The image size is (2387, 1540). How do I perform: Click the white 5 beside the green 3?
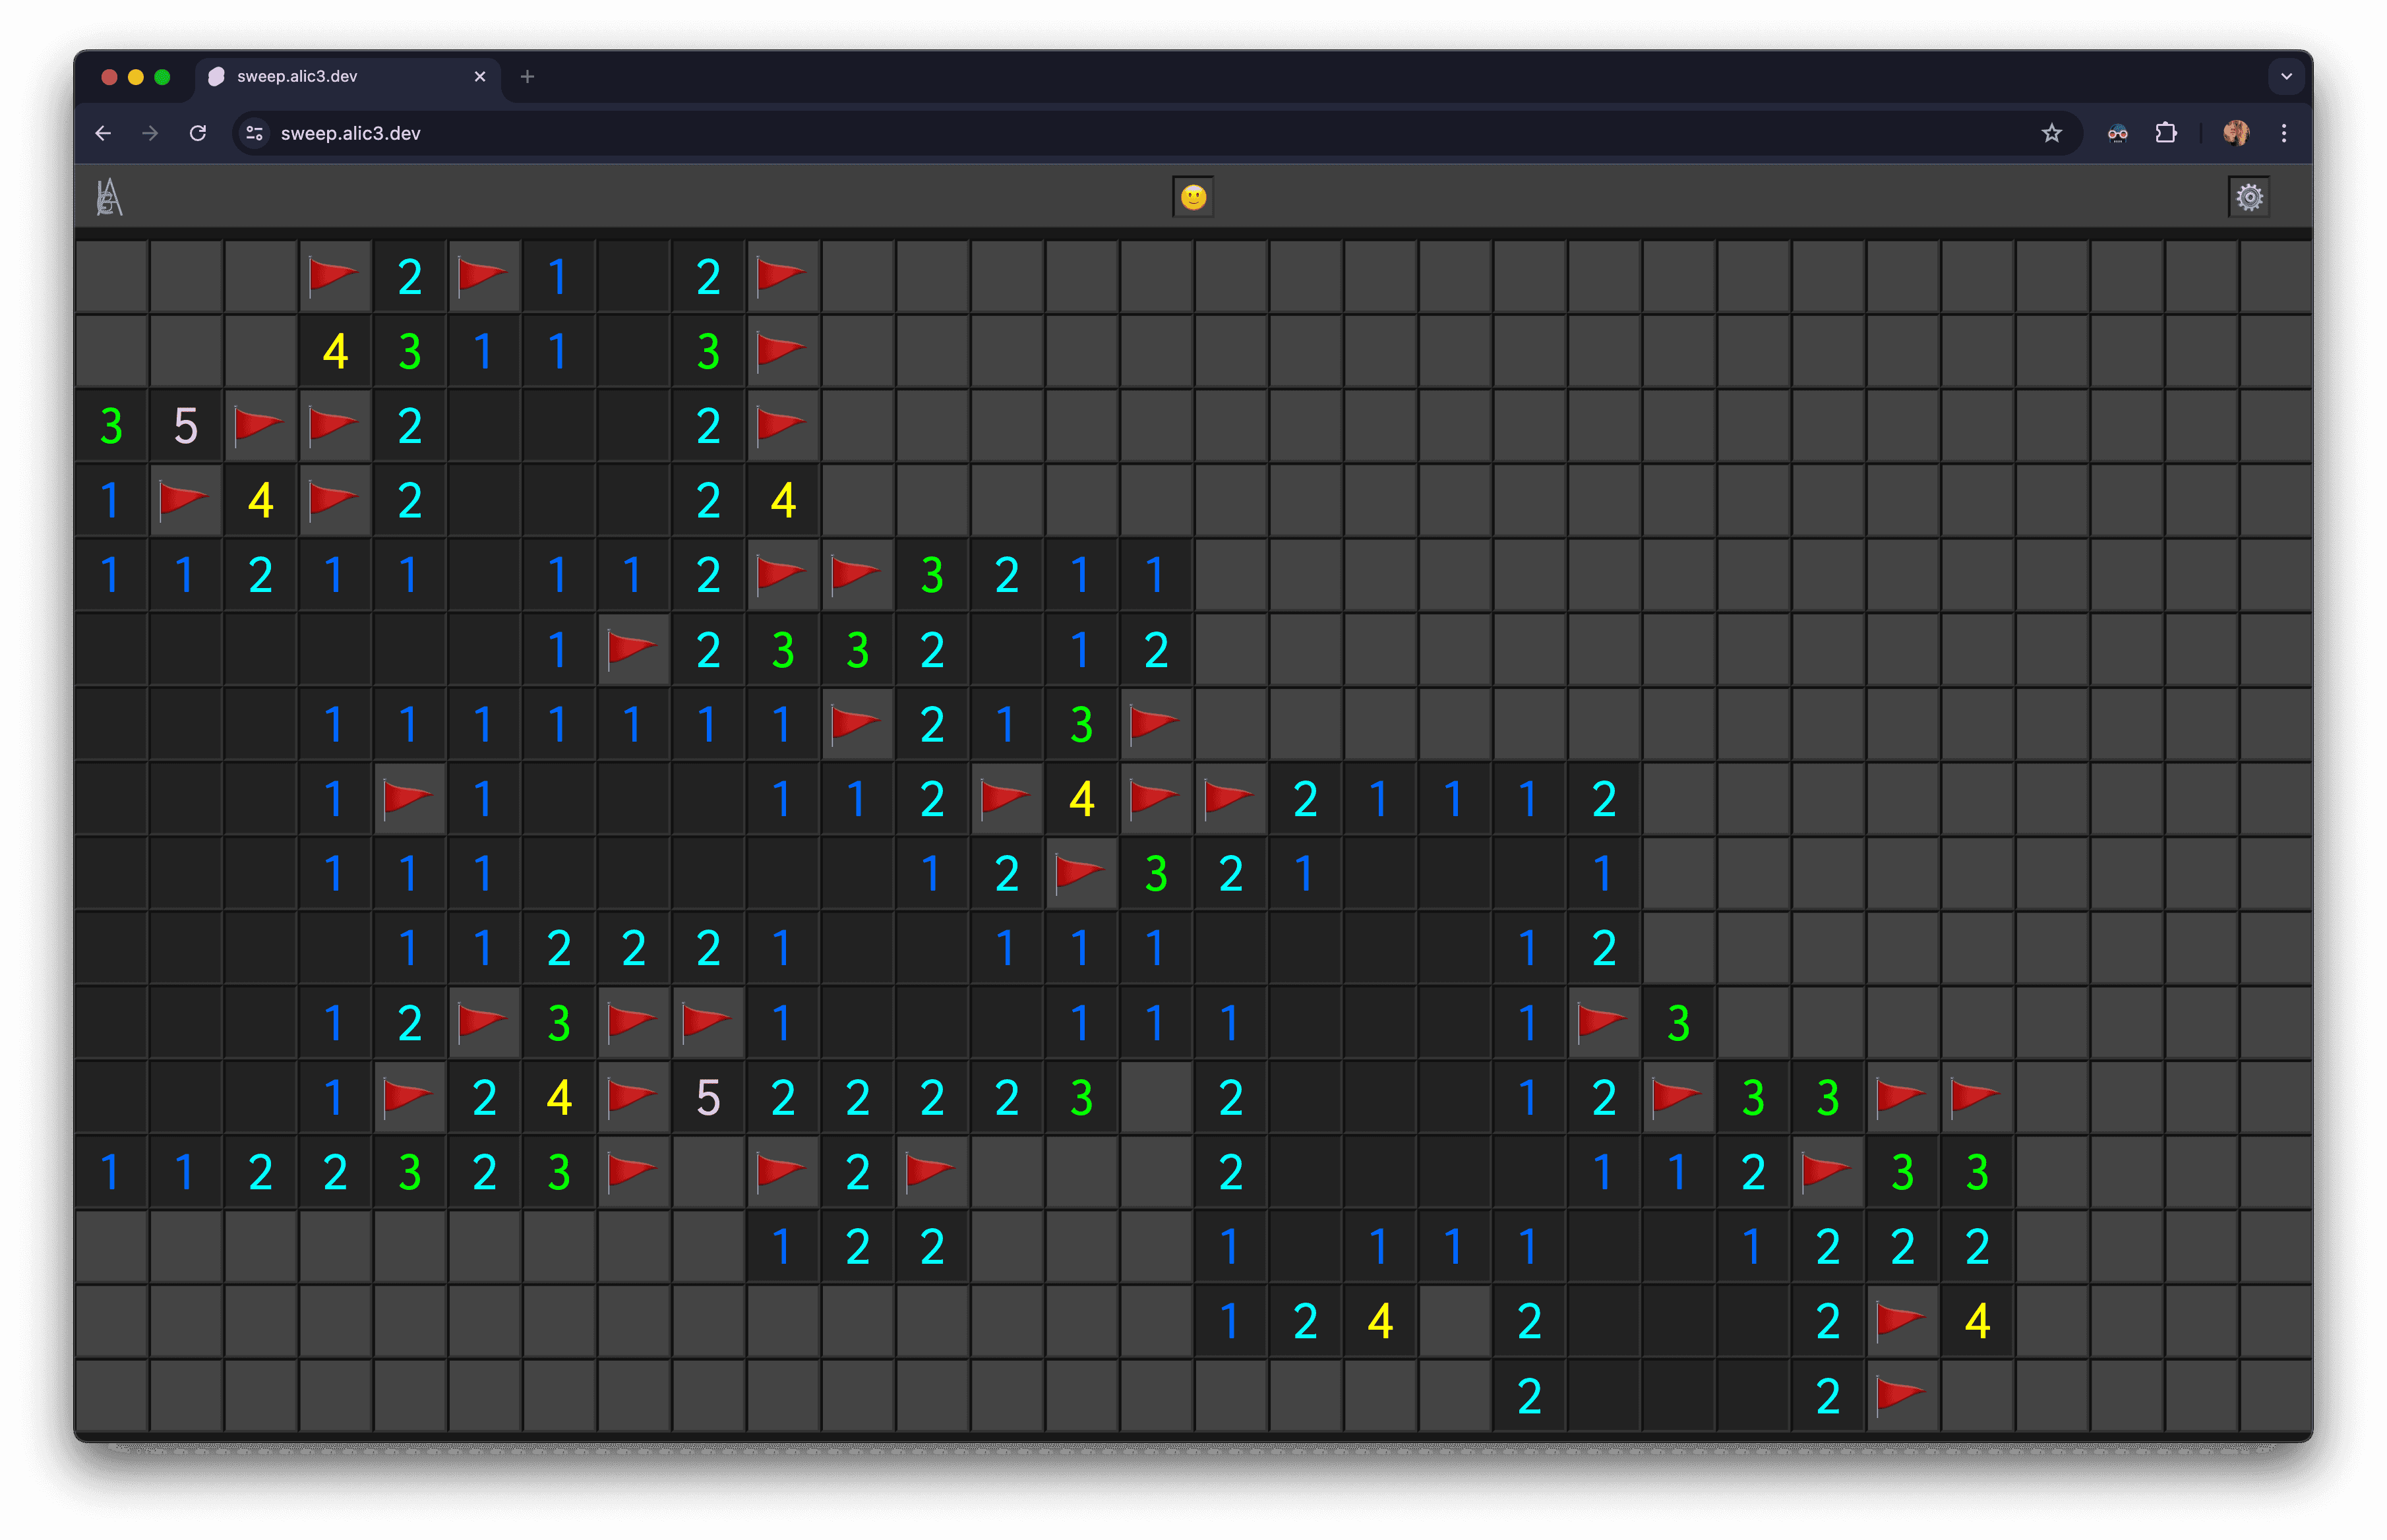pyautogui.click(x=186, y=426)
